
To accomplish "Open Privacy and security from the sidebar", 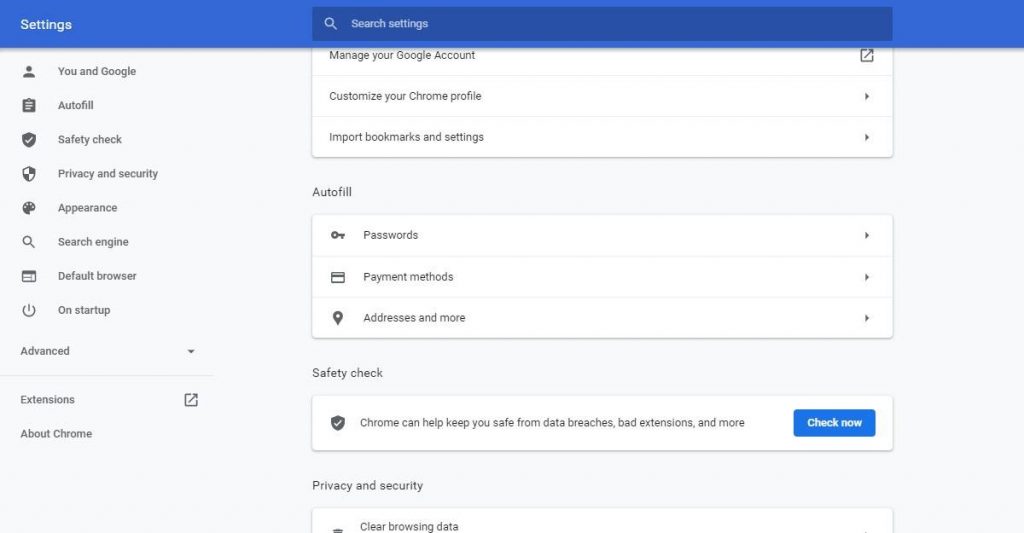I will (108, 174).
